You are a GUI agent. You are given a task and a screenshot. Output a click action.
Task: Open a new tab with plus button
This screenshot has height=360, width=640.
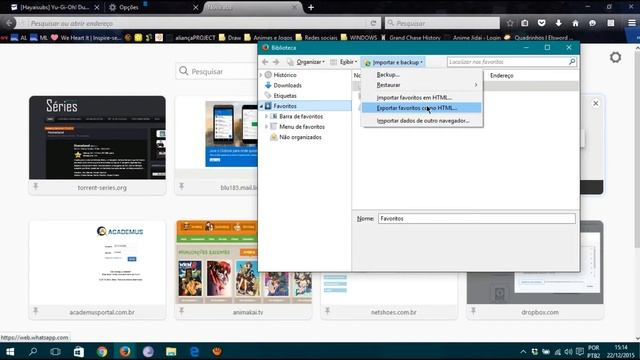click(311, 7)
